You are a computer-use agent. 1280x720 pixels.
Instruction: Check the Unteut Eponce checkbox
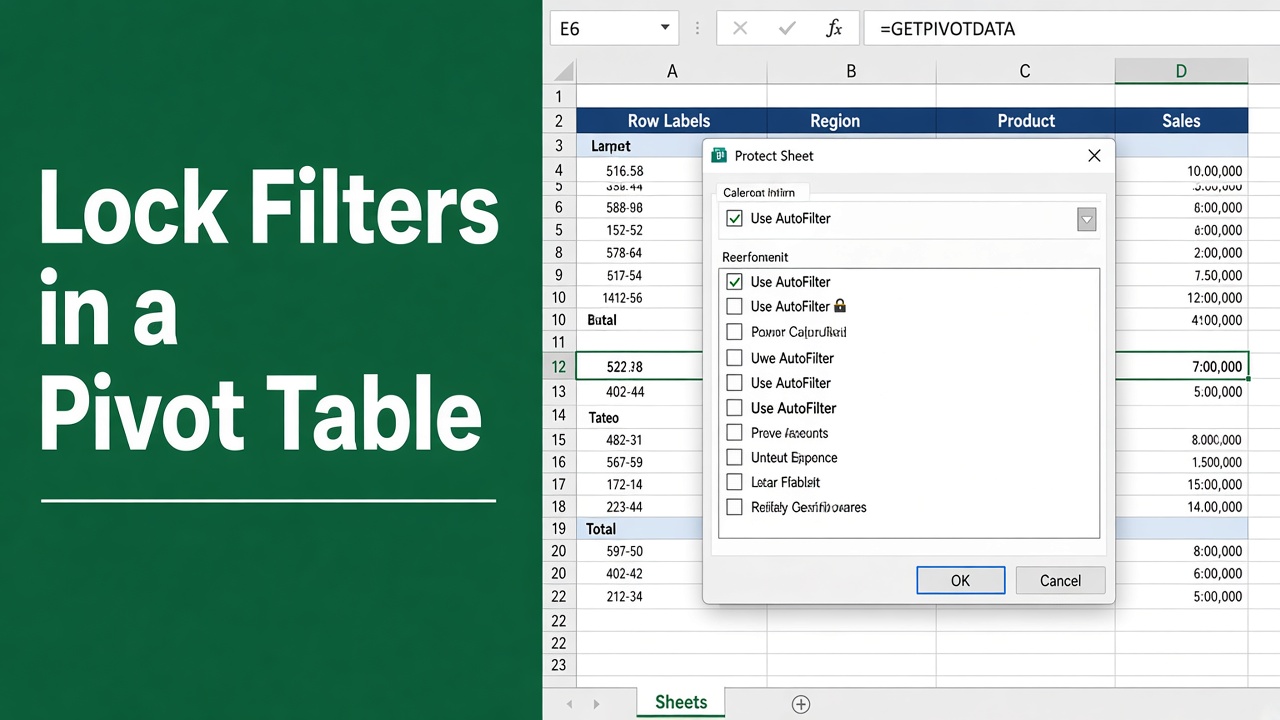pyautogui.click(x=735, y=457)
